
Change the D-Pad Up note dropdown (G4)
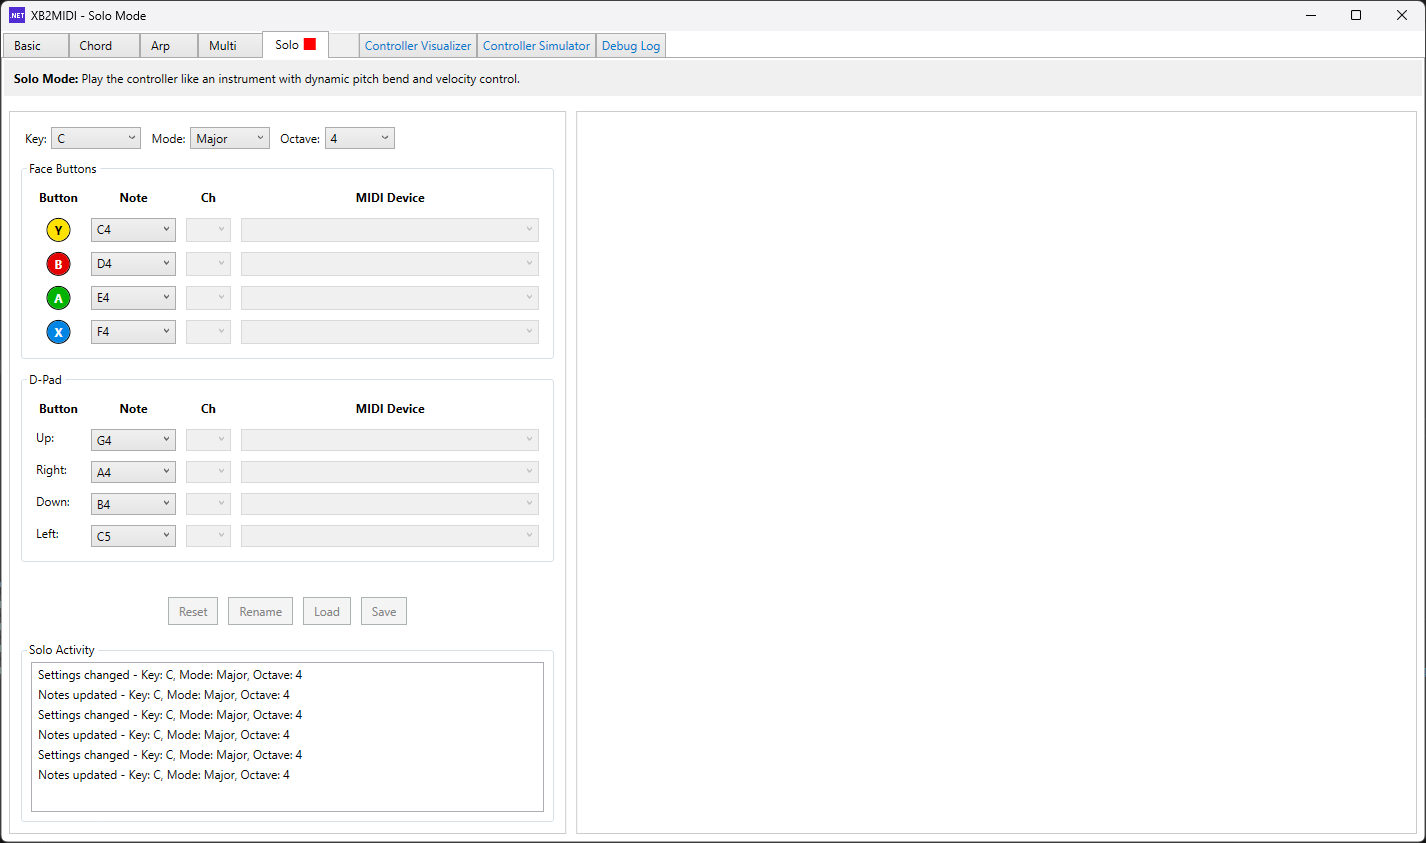(x=133, y=440)
